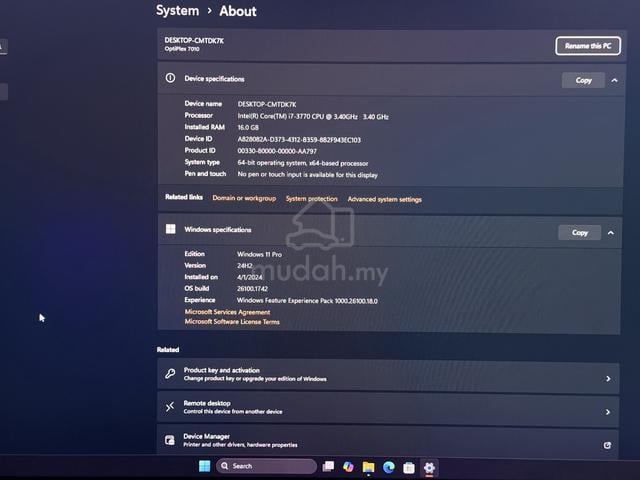Open the Remote desktop settings row
Viewport: 640px width, 480px height.
point(388,409)
